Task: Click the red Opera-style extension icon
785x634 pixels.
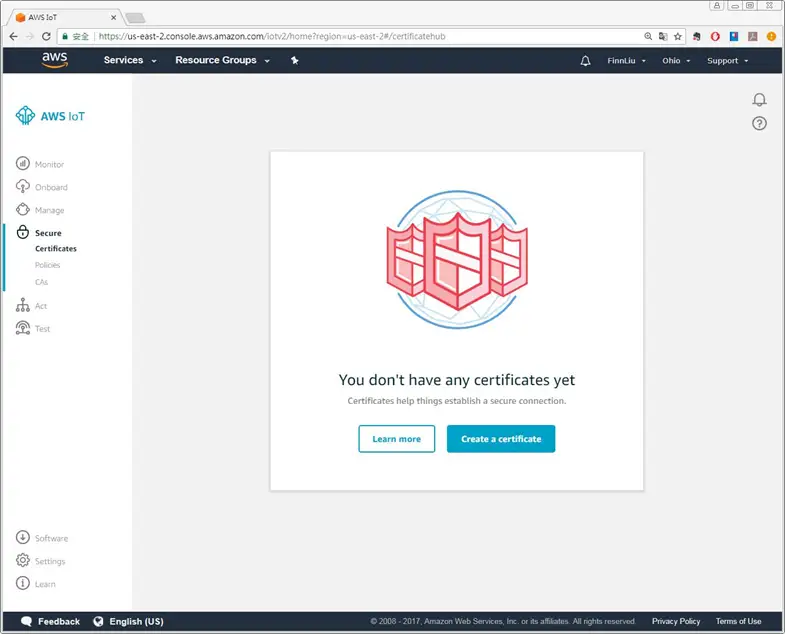Action: click(x=715, y=36)
